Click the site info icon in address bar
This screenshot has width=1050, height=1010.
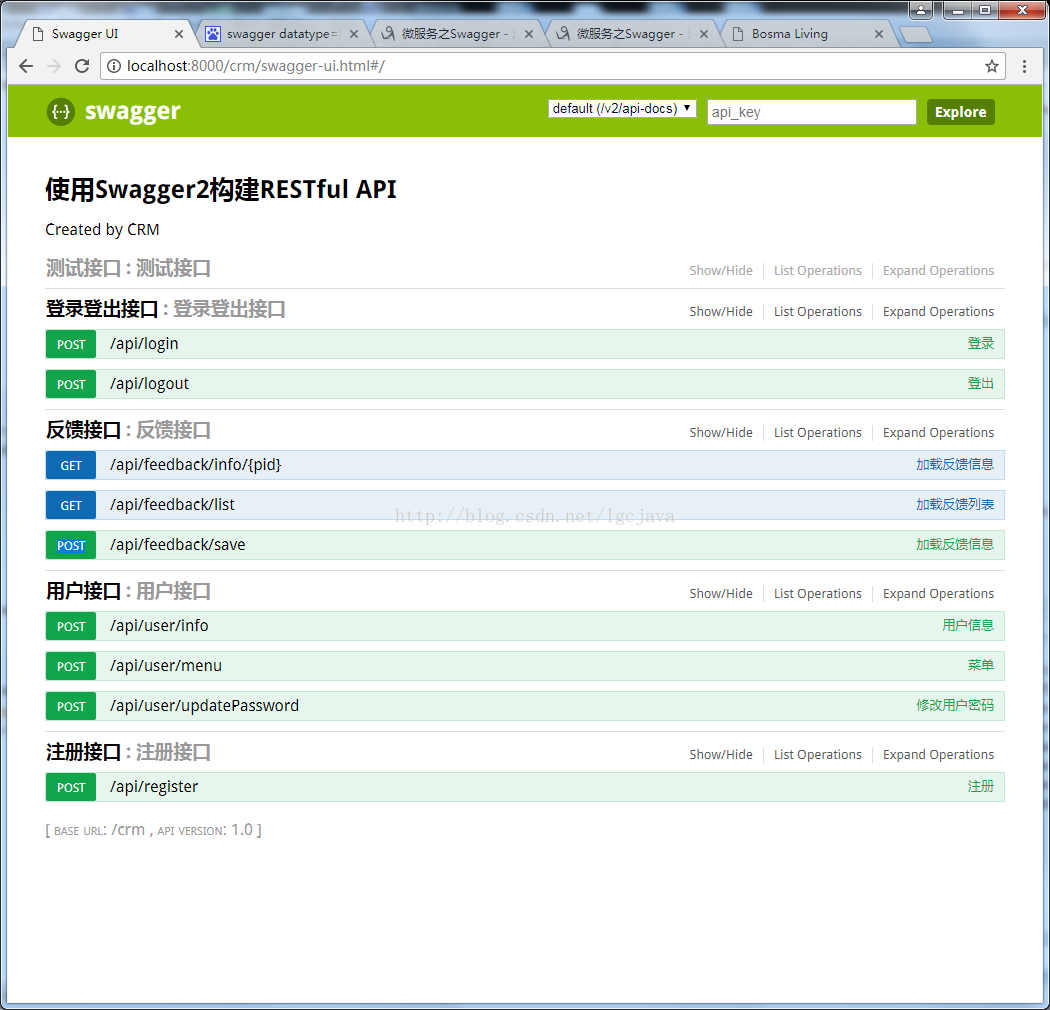click(x=114, y=66)
